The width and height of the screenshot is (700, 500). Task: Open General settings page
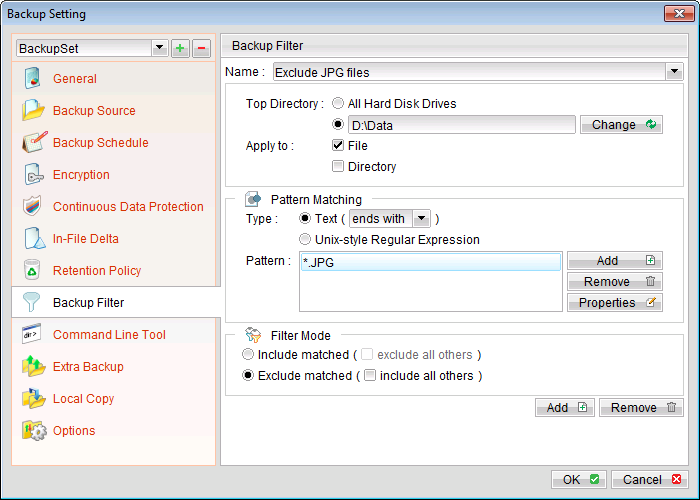[x=75, y=79]
